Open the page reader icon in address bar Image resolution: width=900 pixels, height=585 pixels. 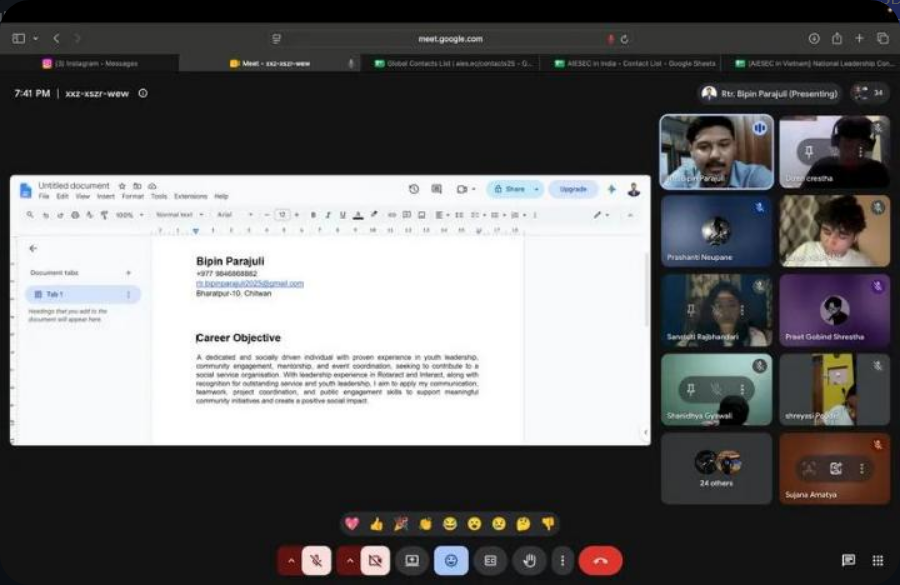pos(277,39)
